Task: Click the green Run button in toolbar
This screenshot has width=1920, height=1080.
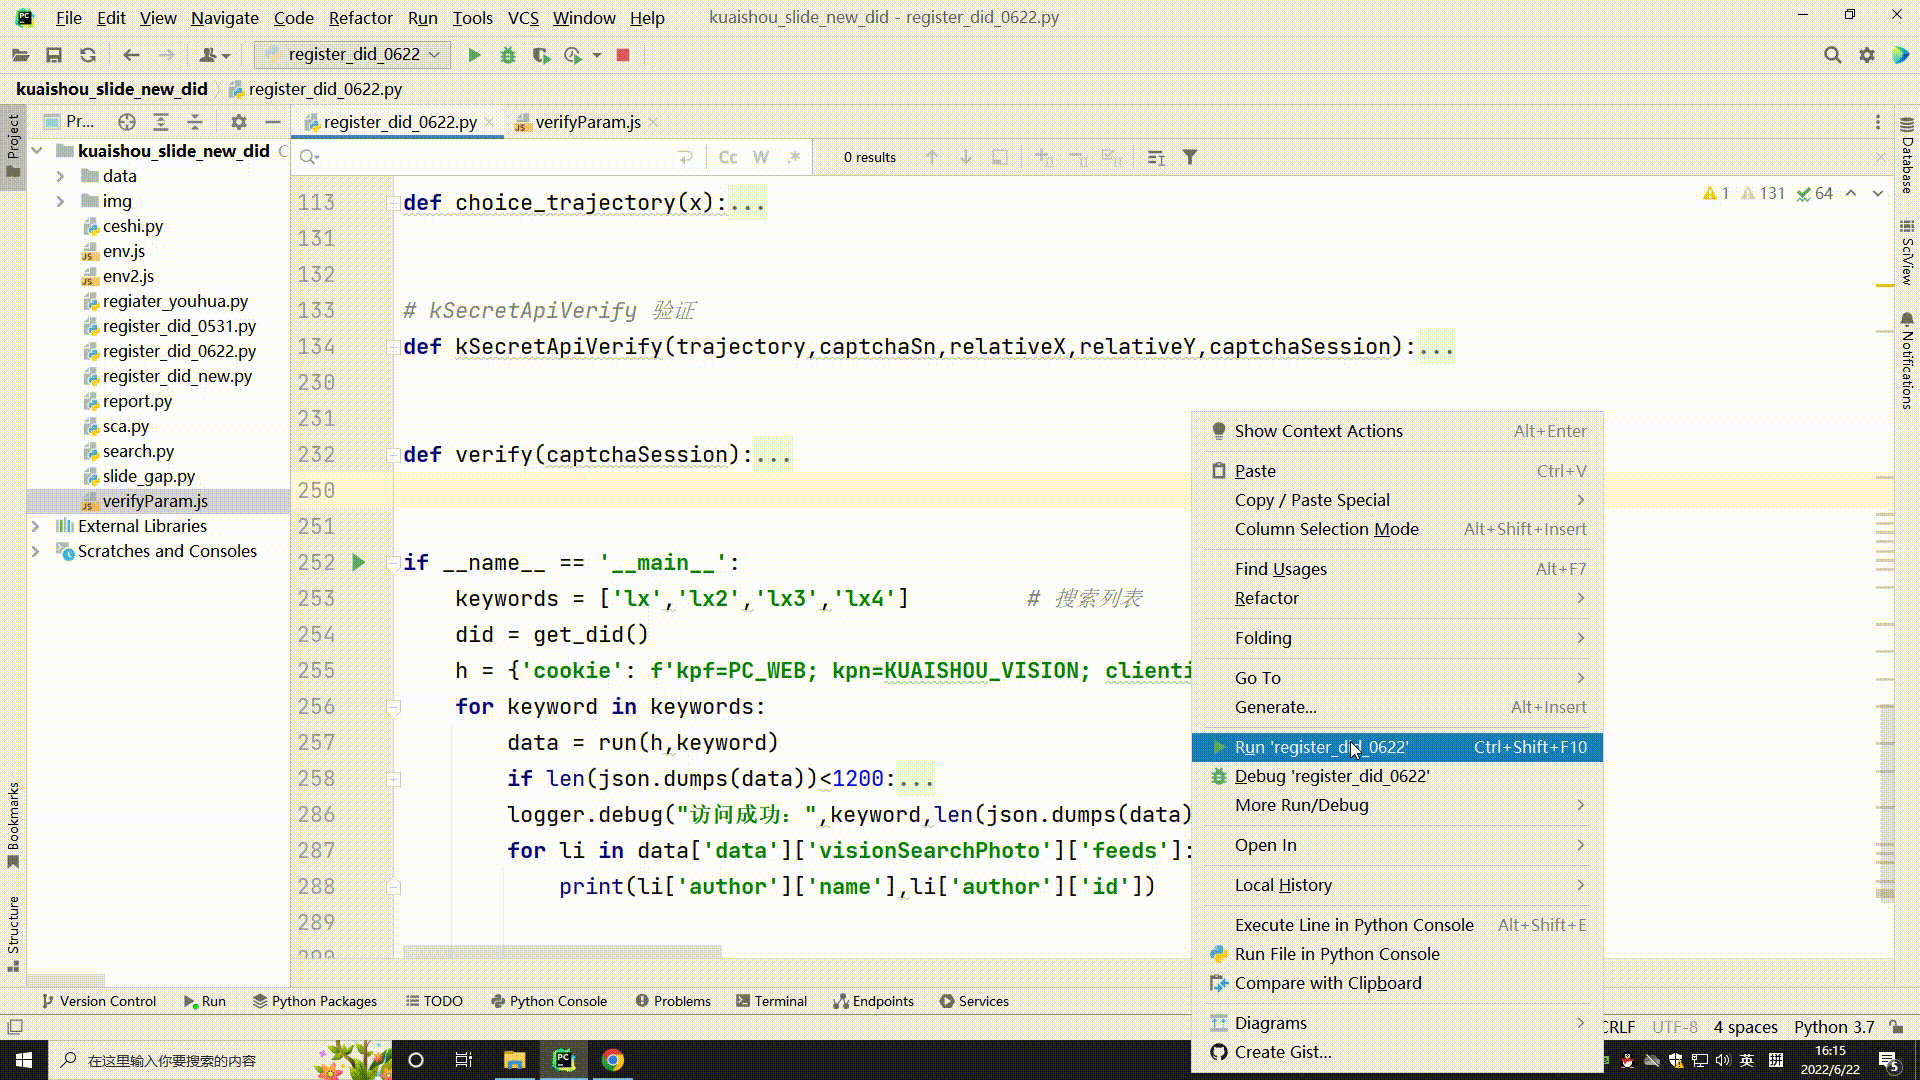Action: pos(475,55)
